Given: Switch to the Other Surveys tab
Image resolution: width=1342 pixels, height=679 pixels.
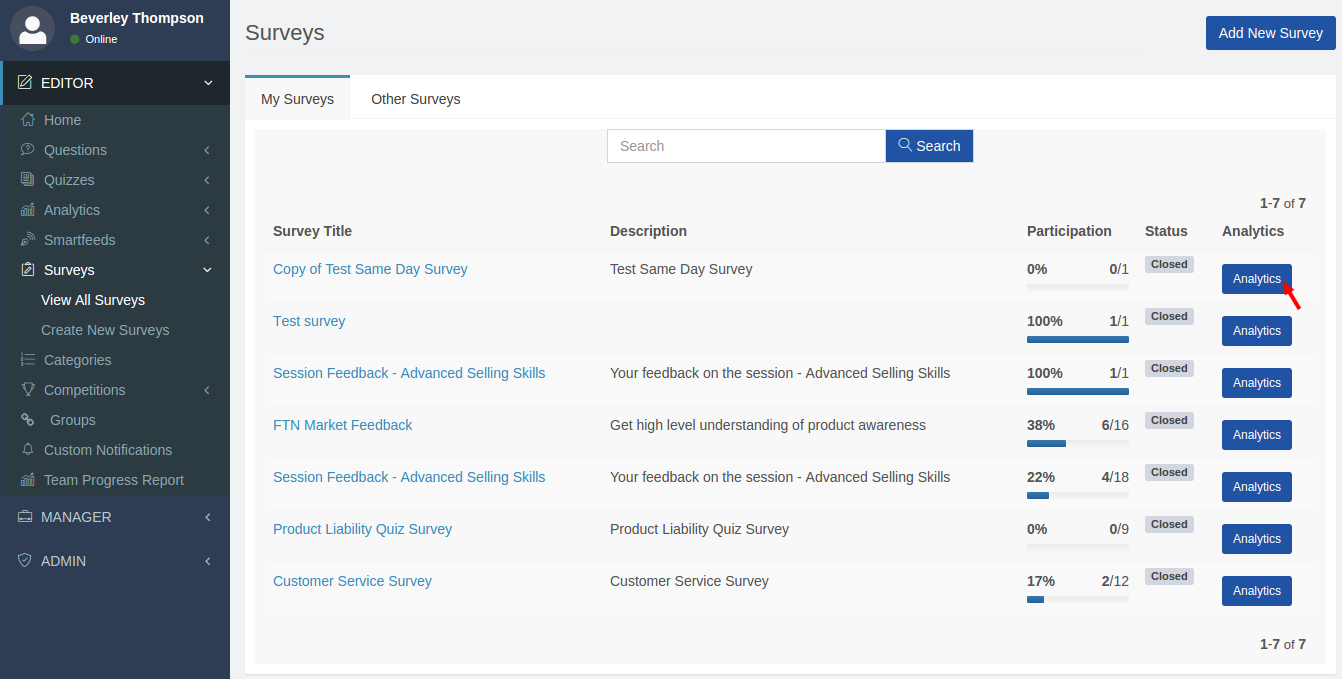Looking at the screenshot, I should point(415,99).
